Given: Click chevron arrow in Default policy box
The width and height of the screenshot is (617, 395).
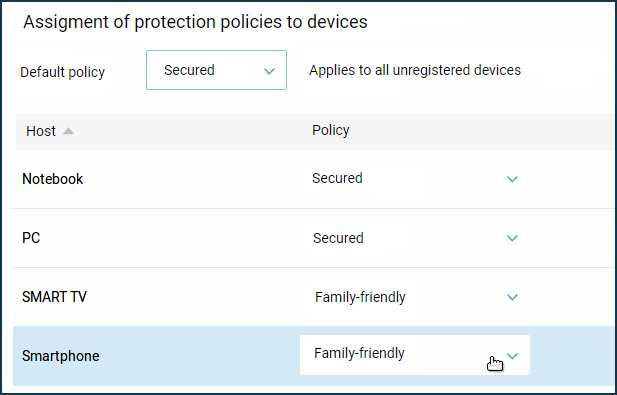Looking at the screenshot, I should (269, 71).
